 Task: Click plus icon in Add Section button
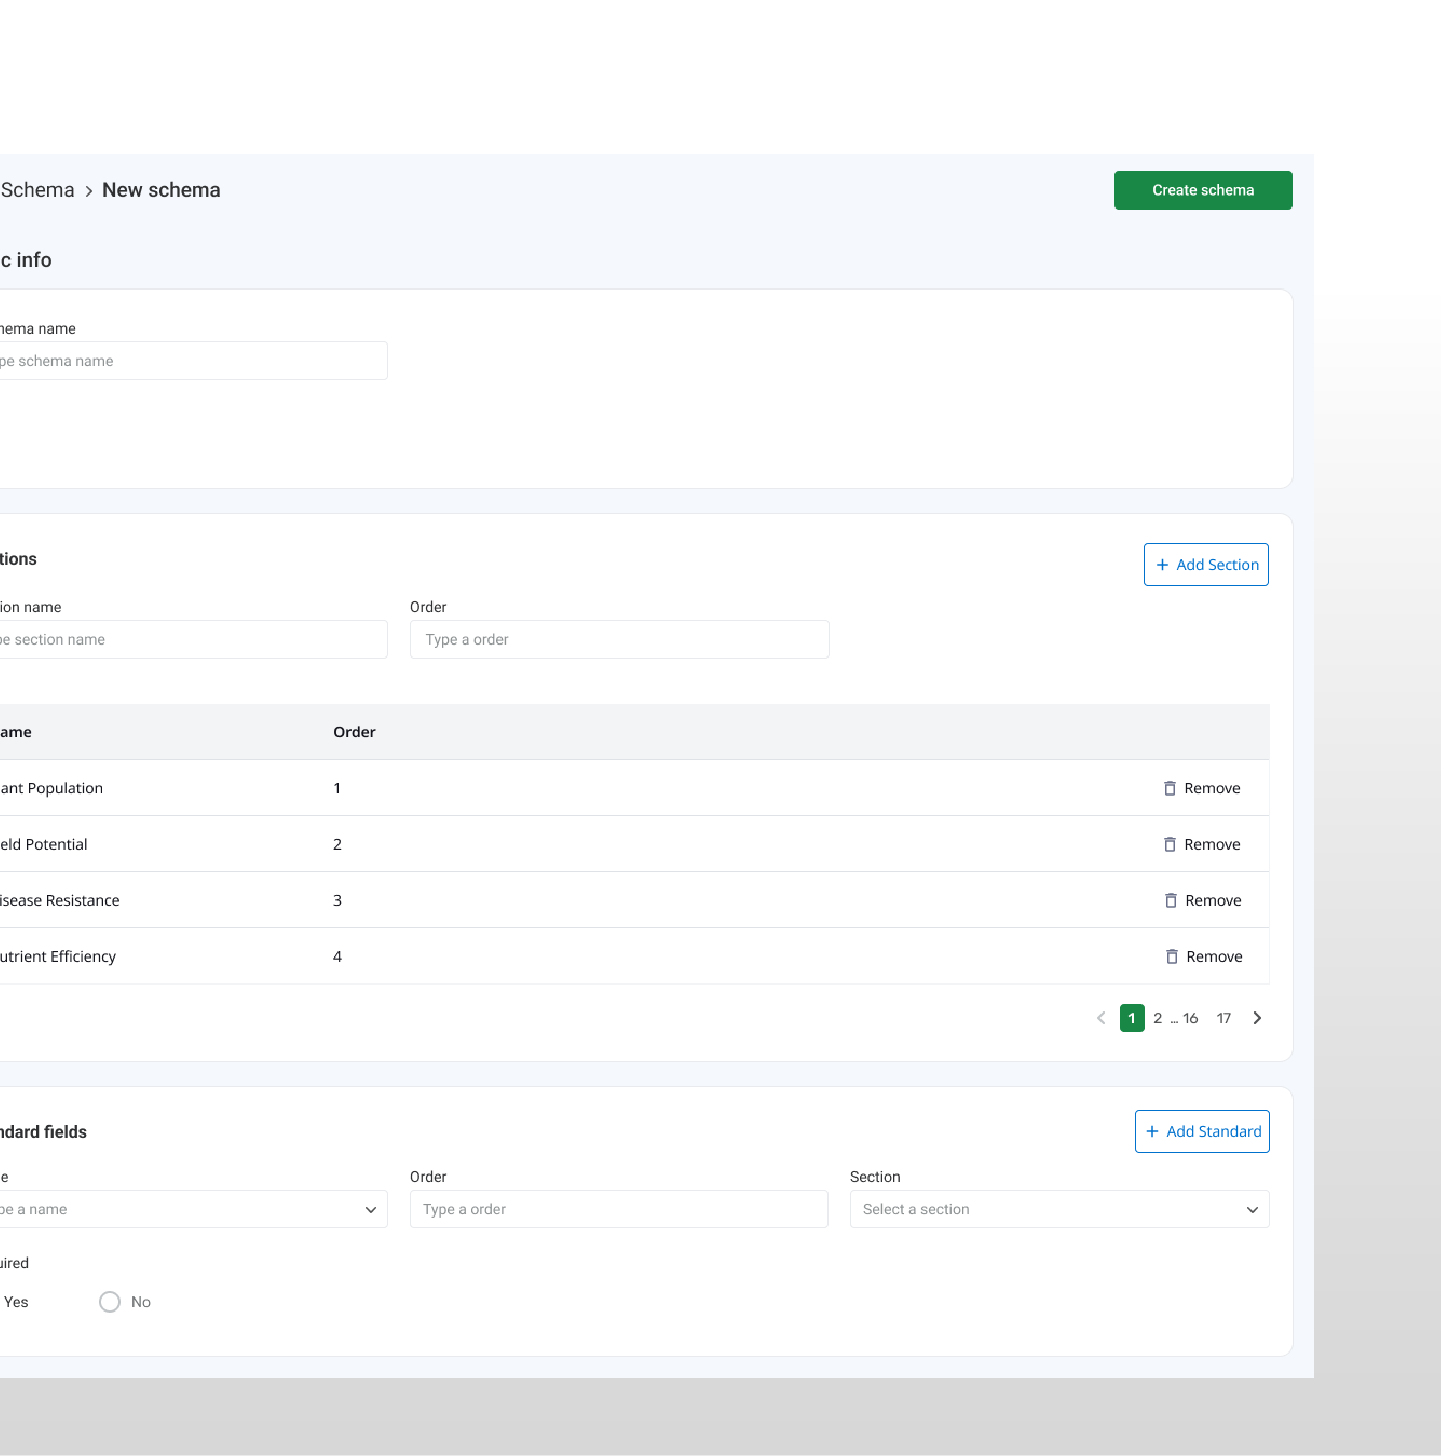[x=1162, y=565]
